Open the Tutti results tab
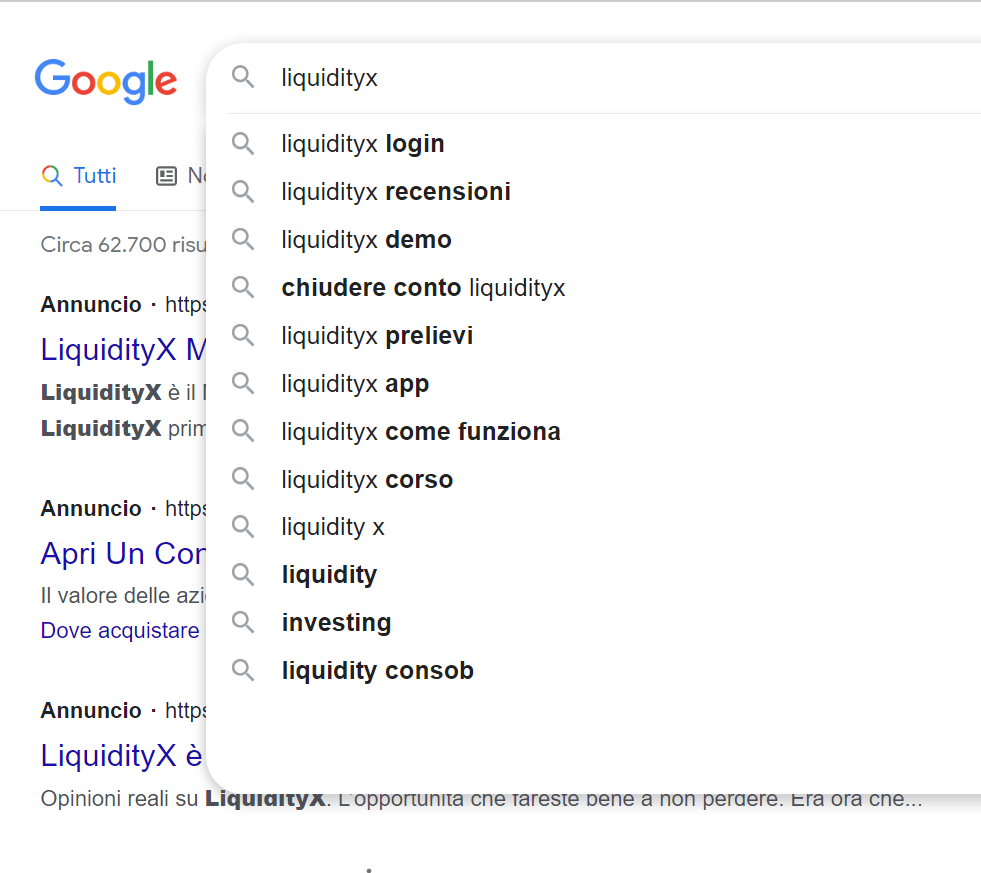This screenshot has height=873, width=981. click(79, 176)
